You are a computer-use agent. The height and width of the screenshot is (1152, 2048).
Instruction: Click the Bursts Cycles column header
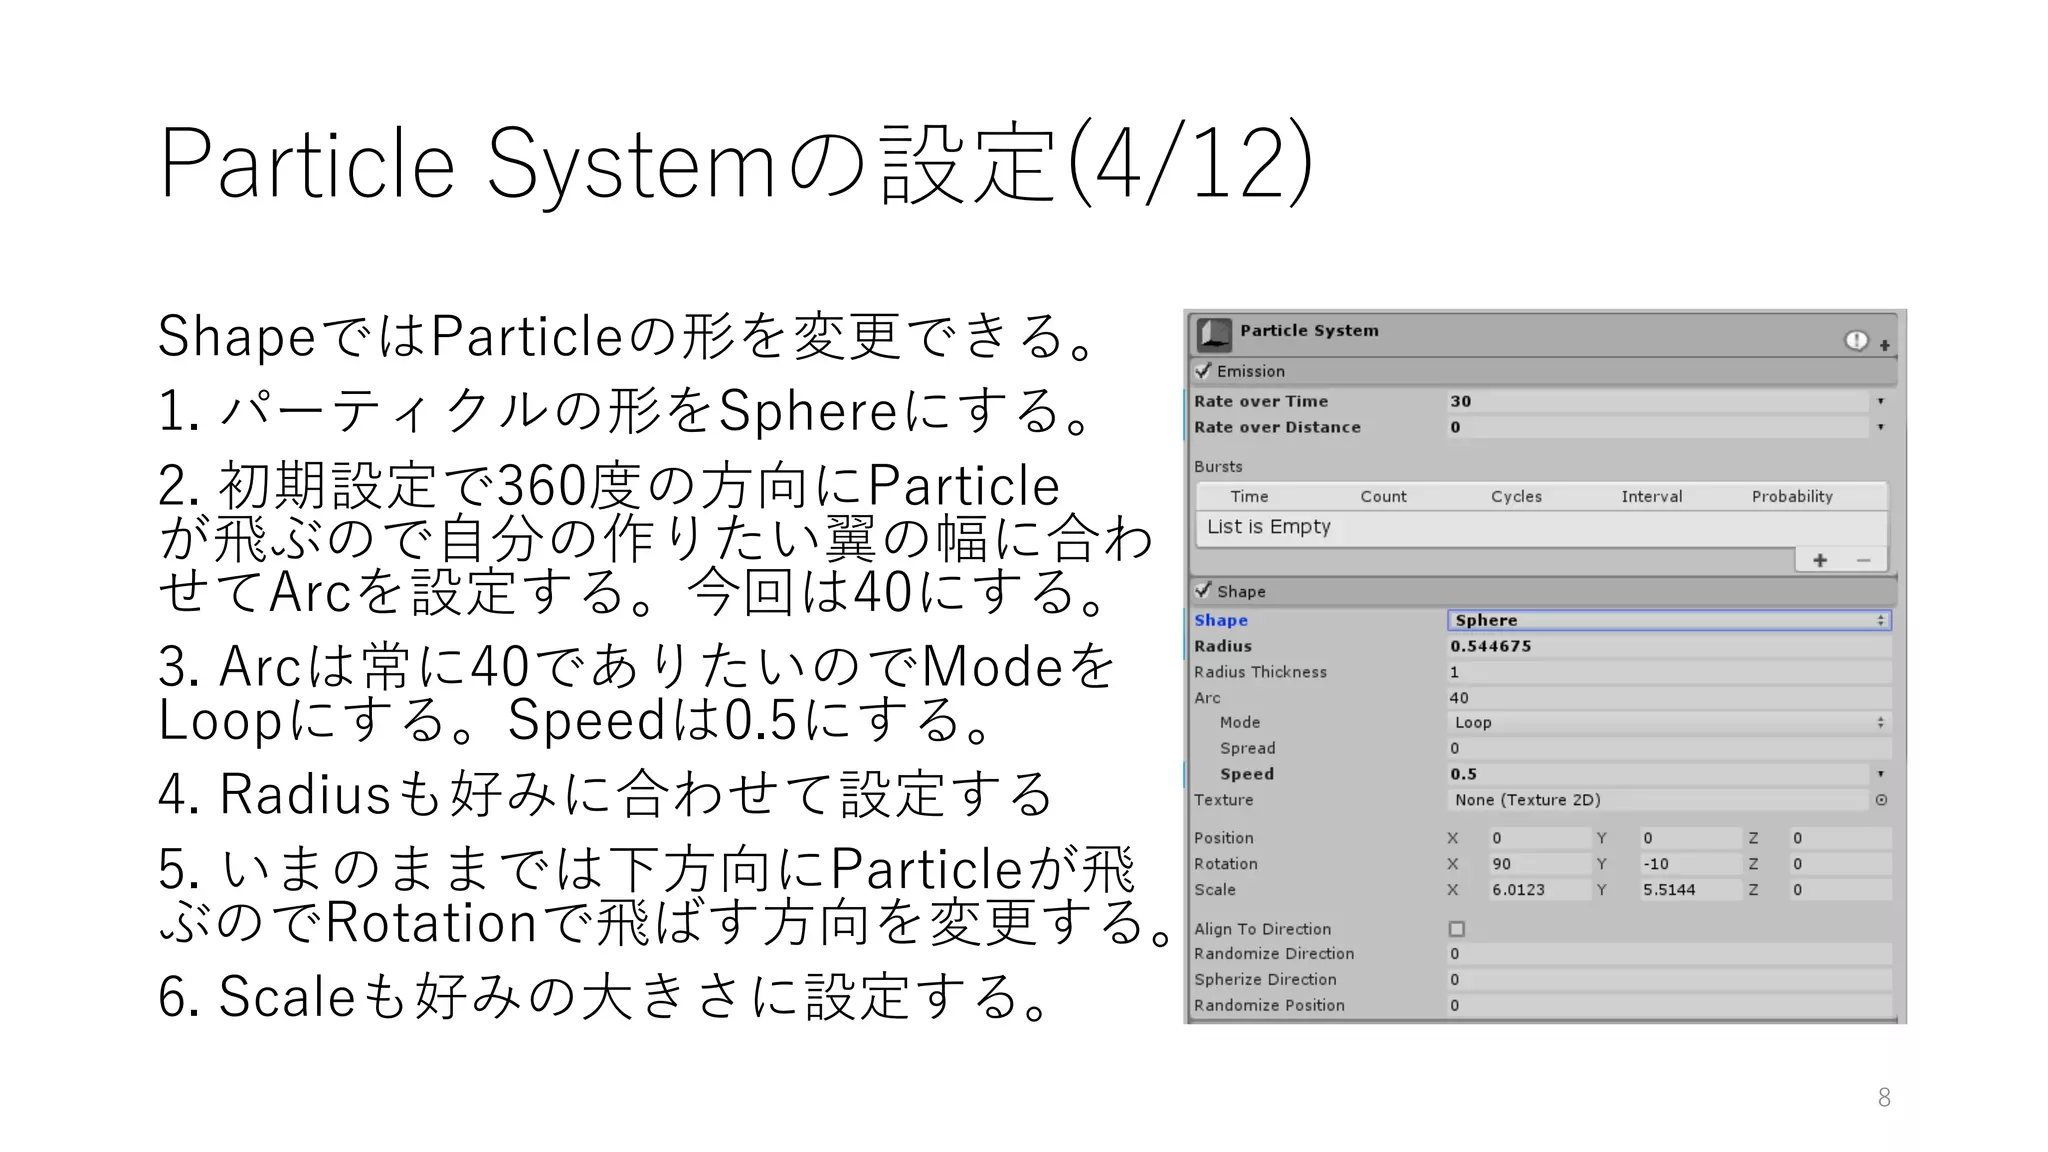tap(1516, 497)
